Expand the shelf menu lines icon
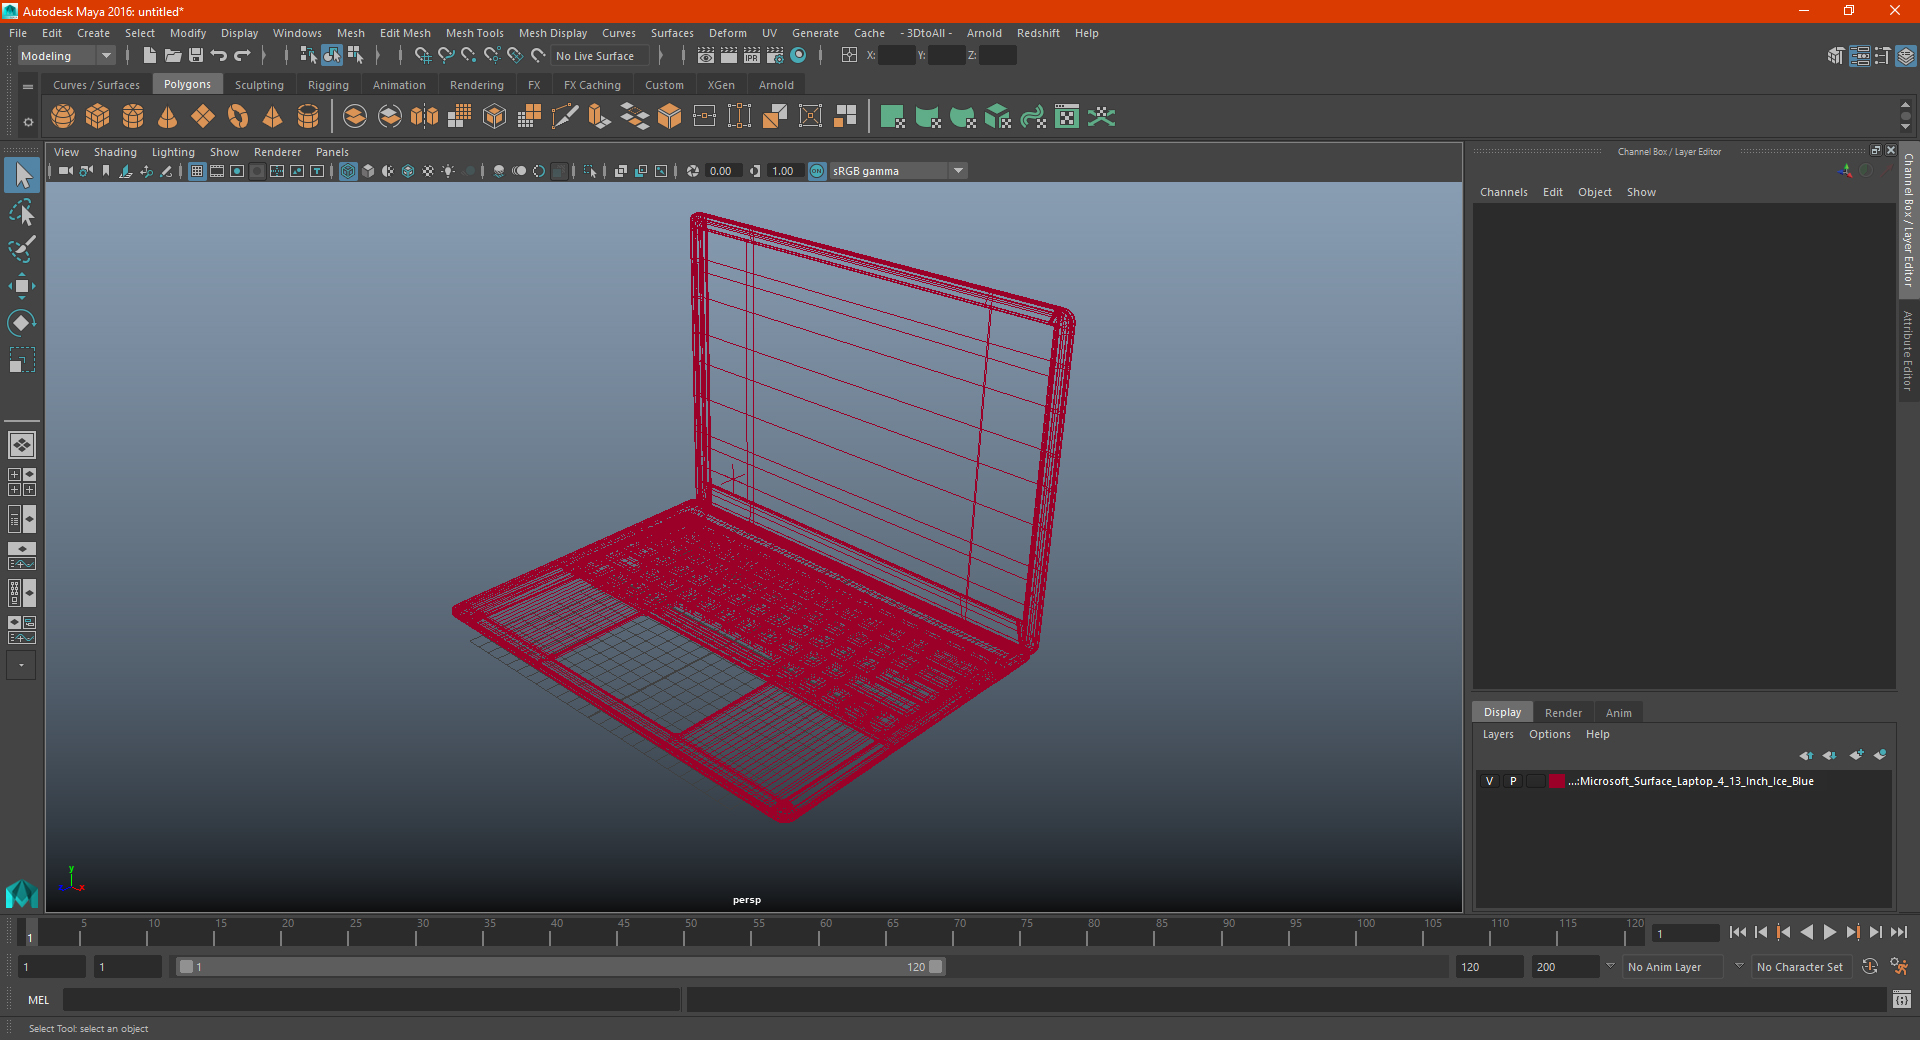This screenshot has height=1040, width=1920. coord(28,87)
